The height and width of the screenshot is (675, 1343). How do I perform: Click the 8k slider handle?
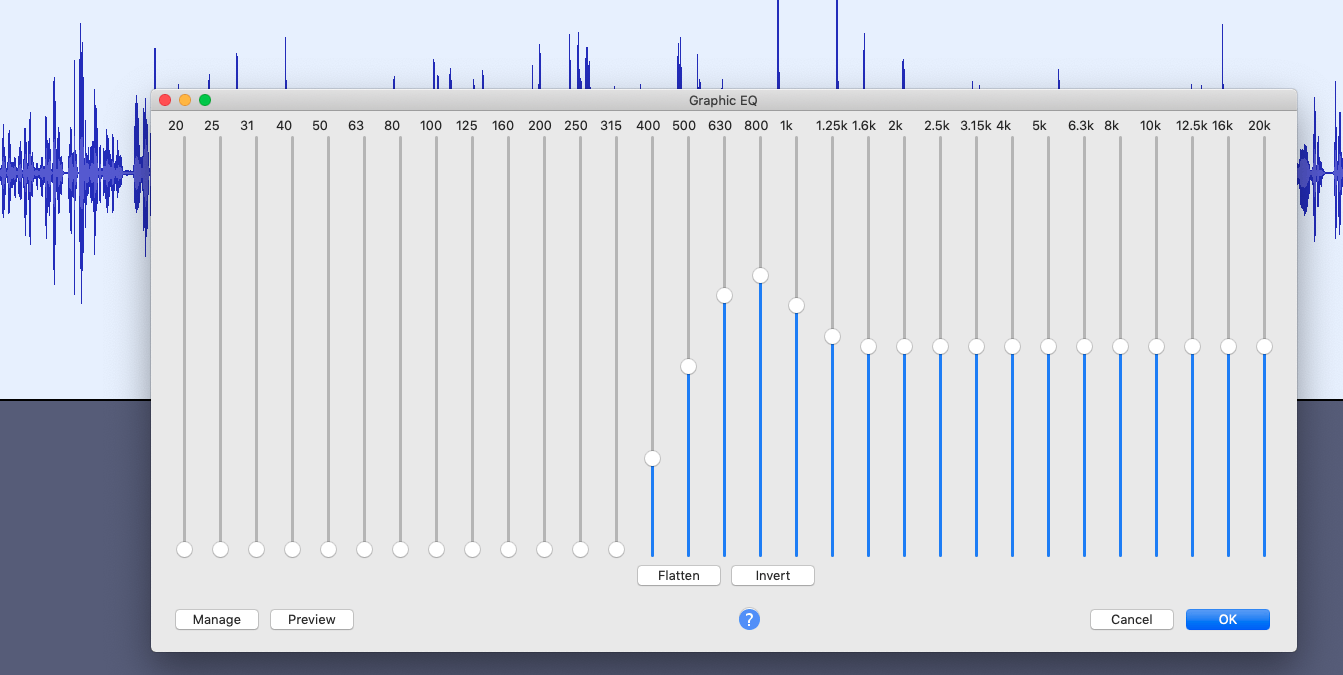(x=1120, y=346)
